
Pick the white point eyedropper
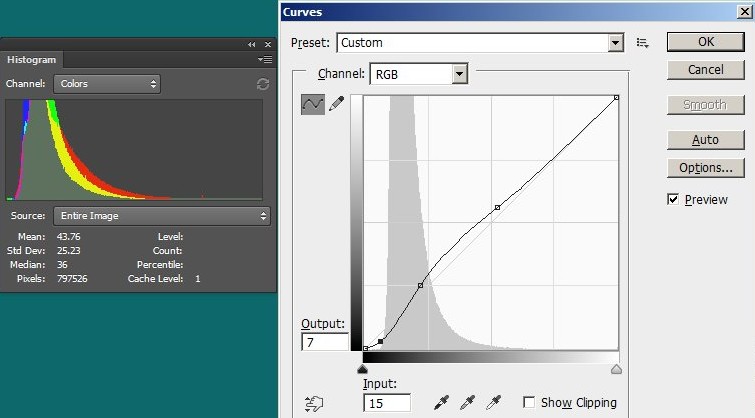coord(492,403)
